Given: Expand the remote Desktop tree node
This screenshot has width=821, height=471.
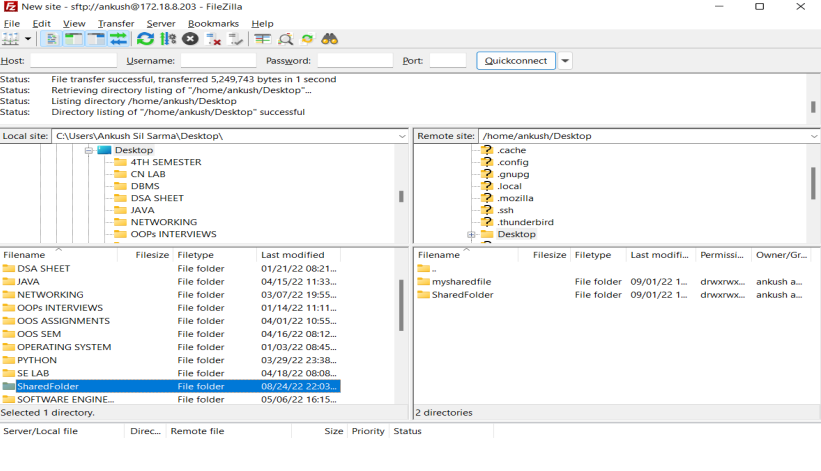Looking at the screenshot, I should coord(471,234).
